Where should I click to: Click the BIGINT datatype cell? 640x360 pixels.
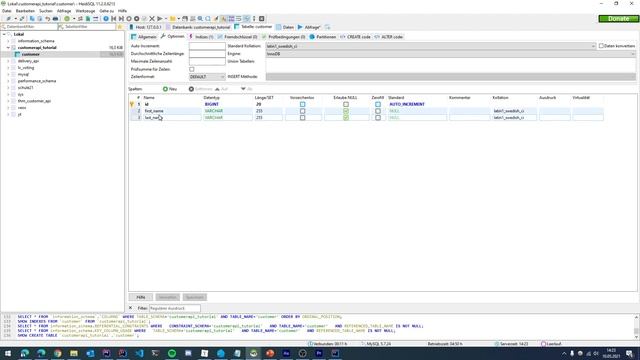click(x=227, y=104)
